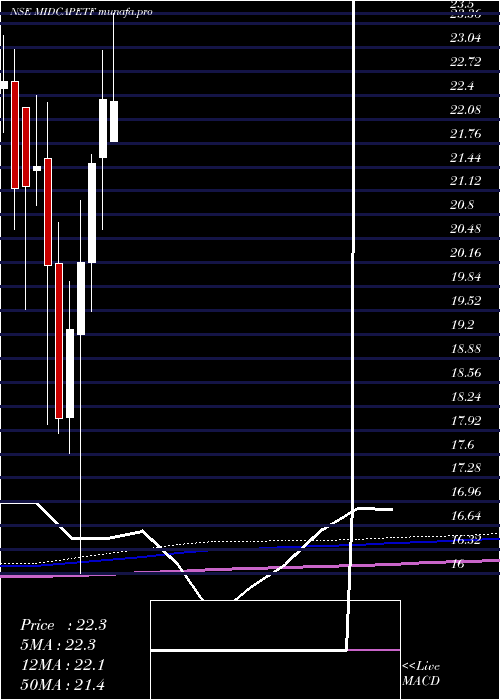The width and height of the screenshot is (500, 700).
Task: Click the 17.28 price axis label
Action: (466, 468)
